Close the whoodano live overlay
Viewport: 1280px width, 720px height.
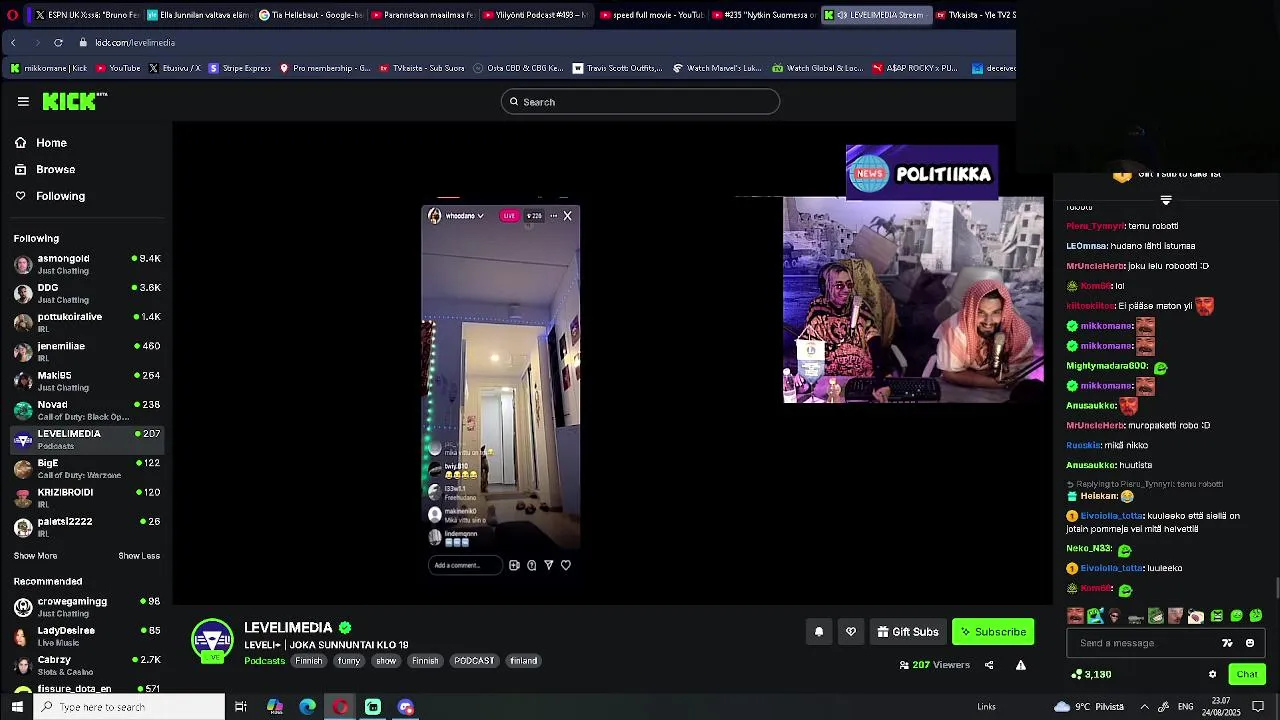click(x=567, y=216)
